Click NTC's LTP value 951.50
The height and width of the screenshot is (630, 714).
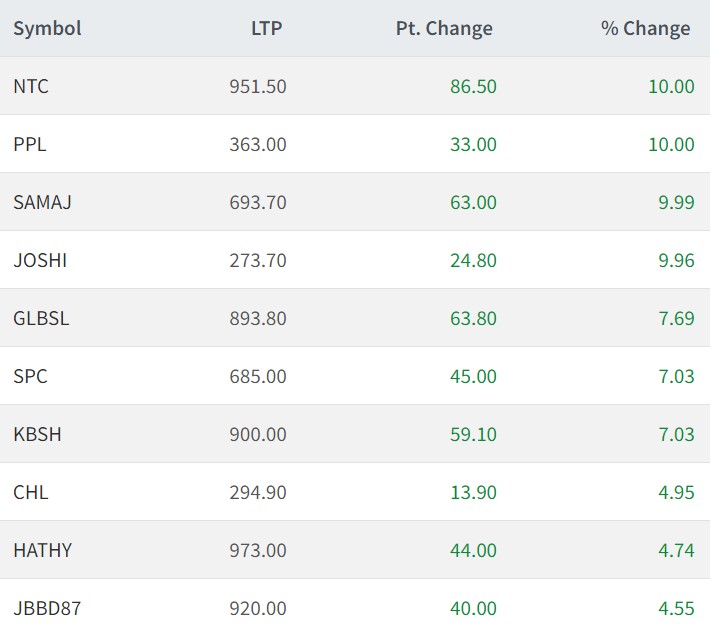(x=257, y=87)
